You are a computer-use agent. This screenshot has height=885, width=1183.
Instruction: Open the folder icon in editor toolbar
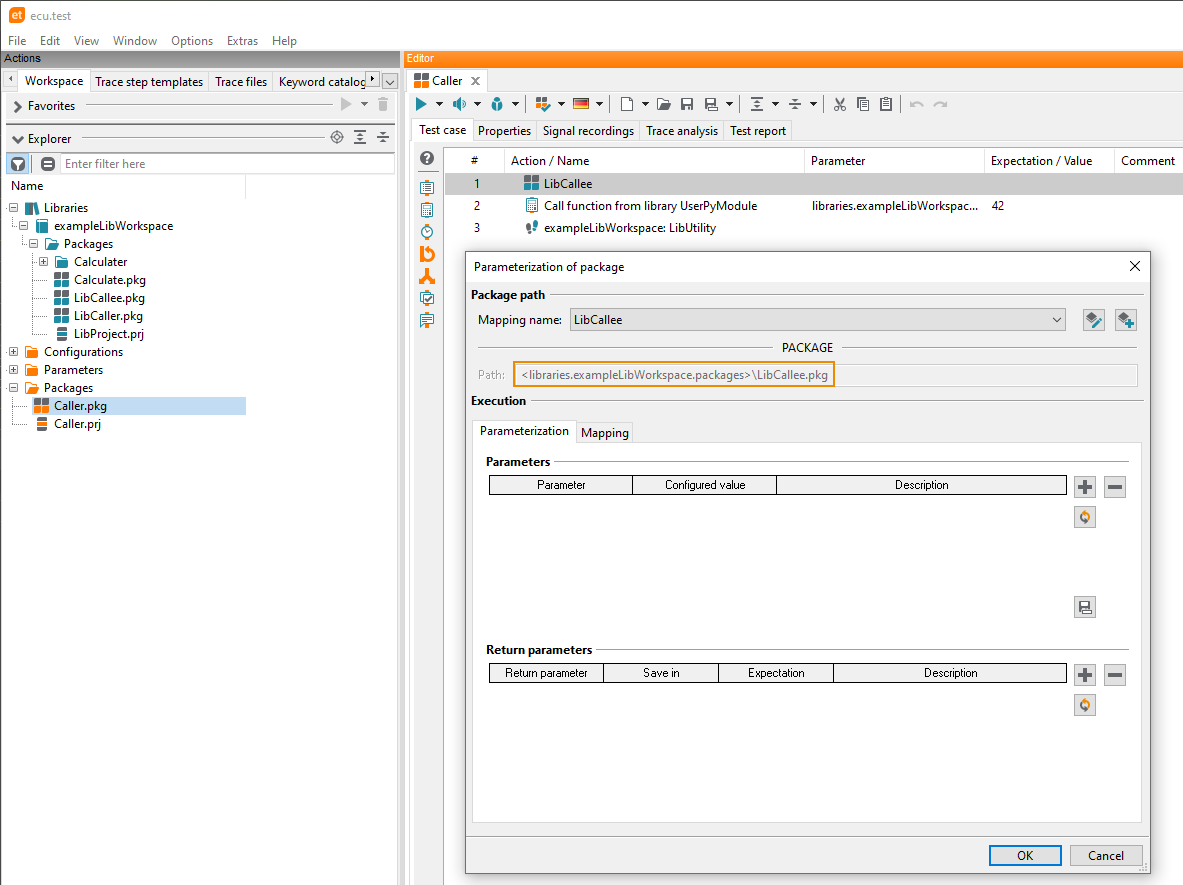[664, 104]
